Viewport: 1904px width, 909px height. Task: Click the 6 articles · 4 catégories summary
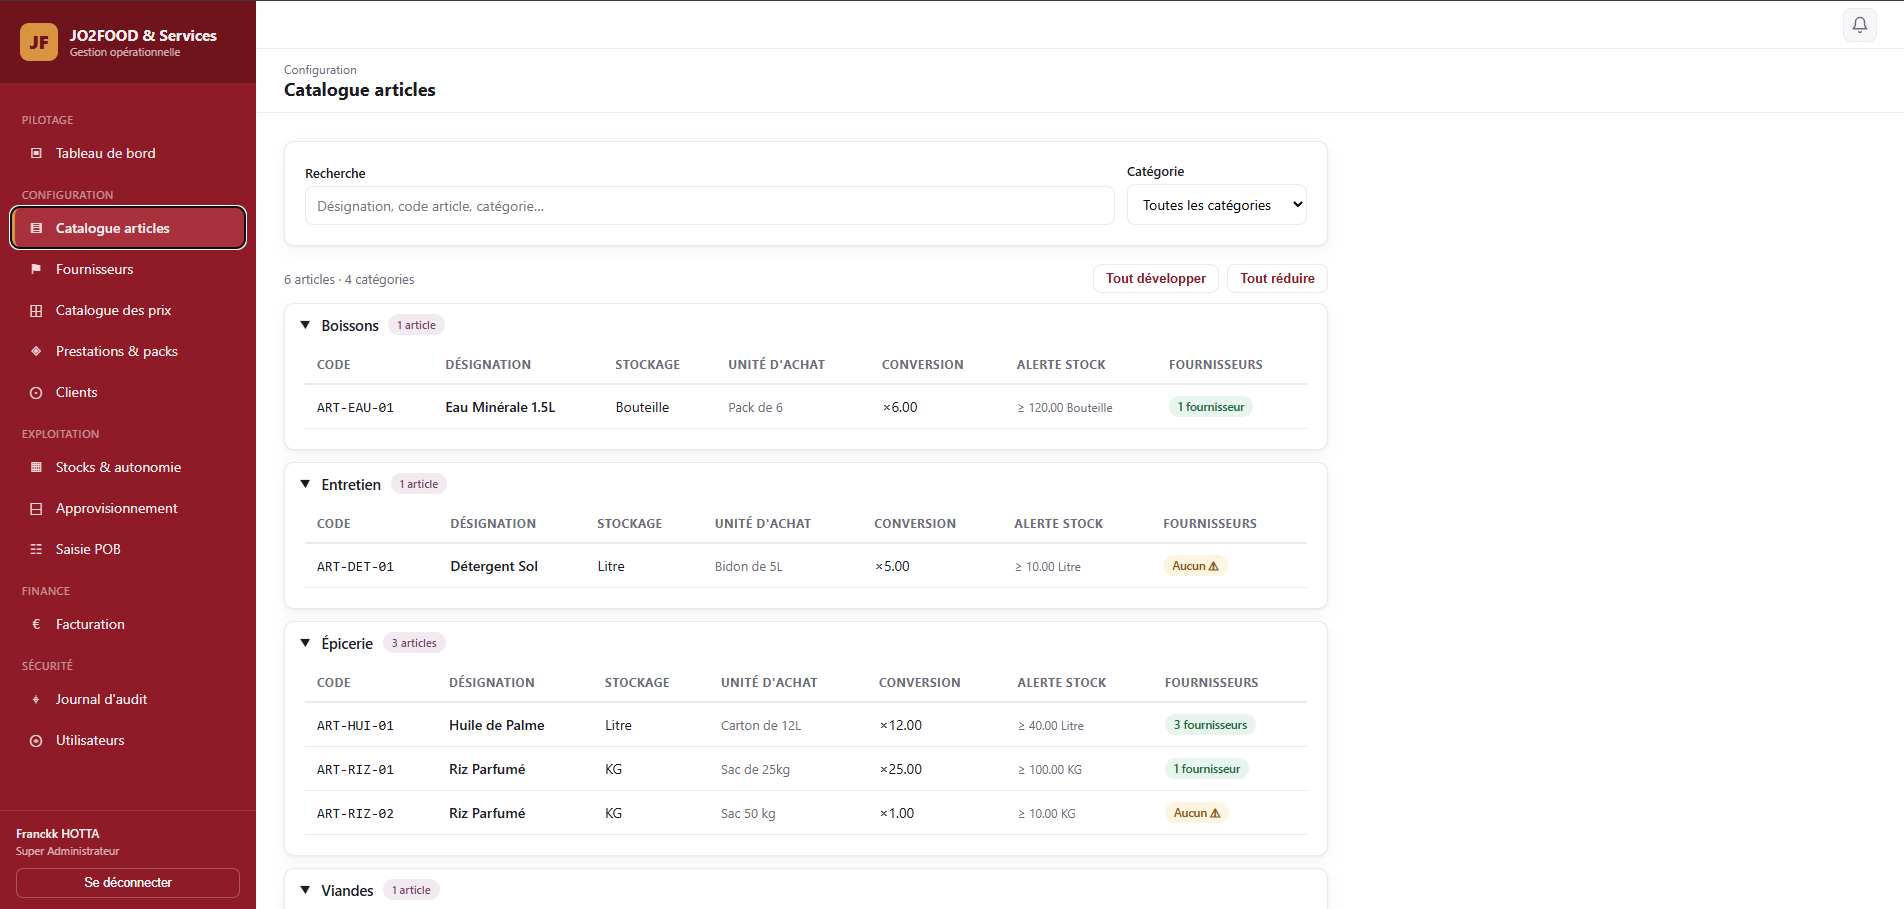pos(349,279)
